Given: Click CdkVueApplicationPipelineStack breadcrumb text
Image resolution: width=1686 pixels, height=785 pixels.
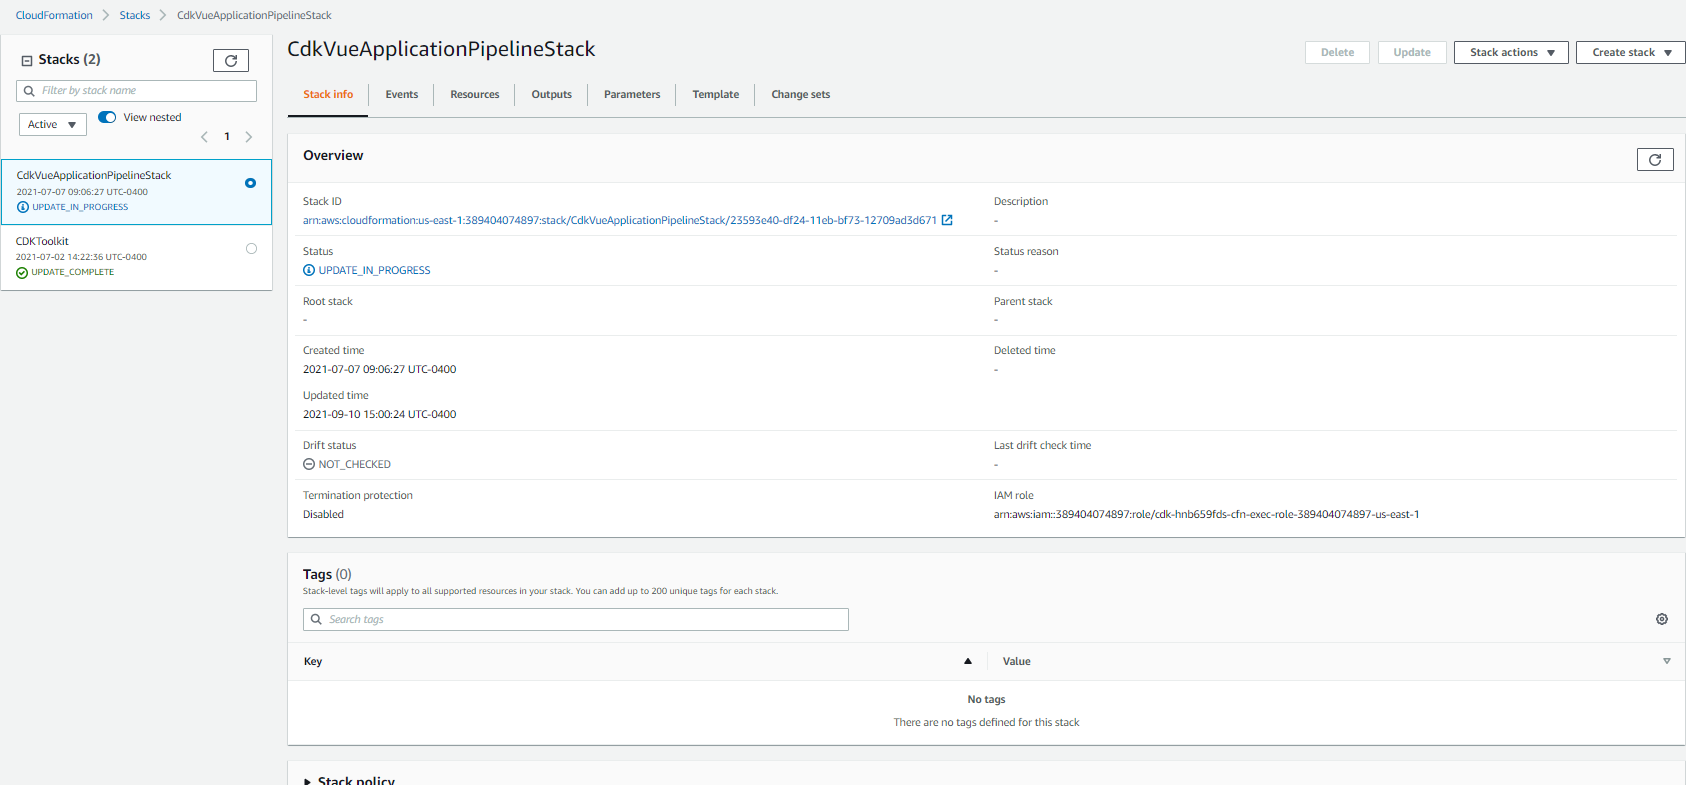Looking at the screenshot, I should (254, 15).
